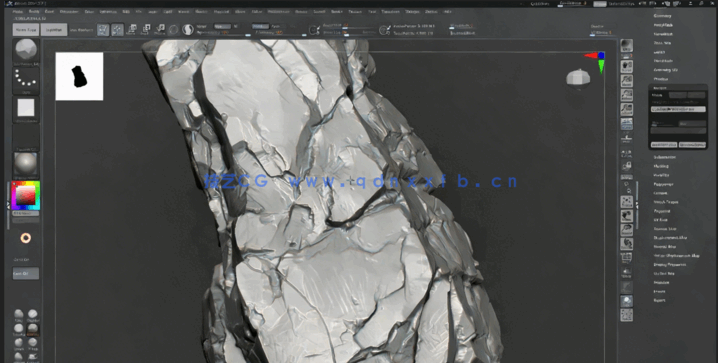Screen dimensions: 718x363
Task: Click the brush-and-circle icon beside ActivePoints
Action: (385, 30)
